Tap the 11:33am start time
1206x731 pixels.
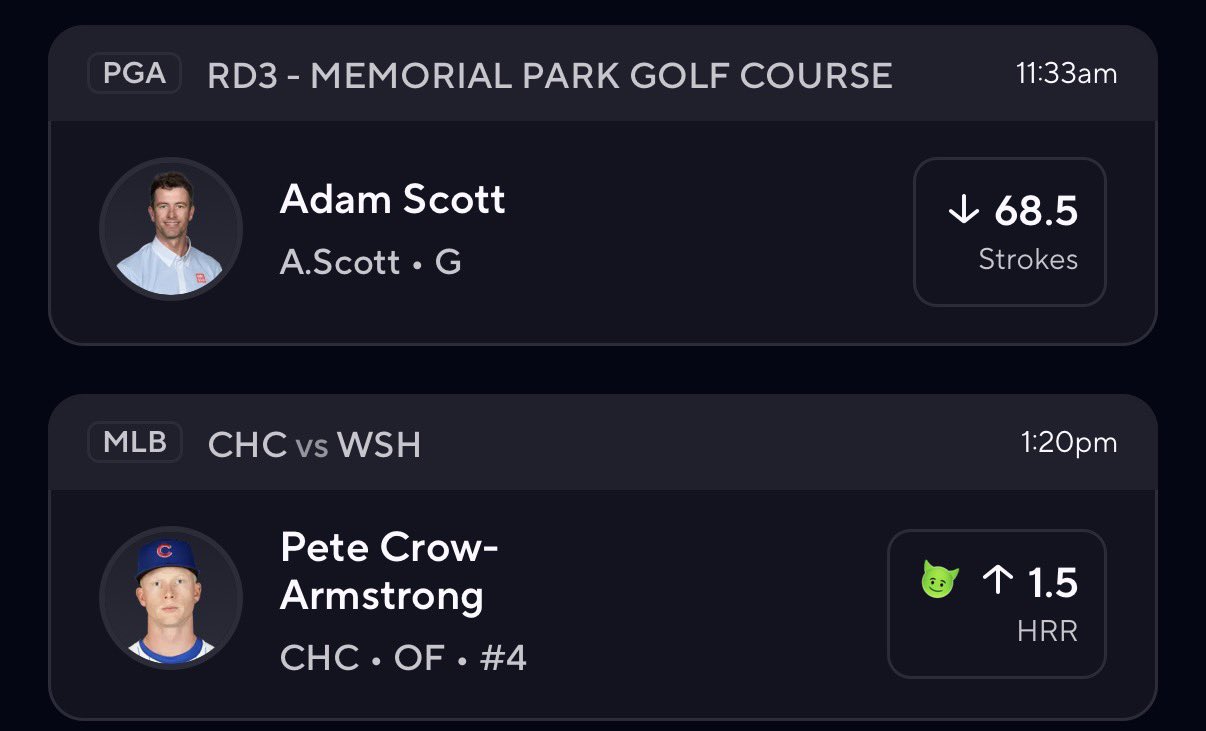tap(1066, 74)
